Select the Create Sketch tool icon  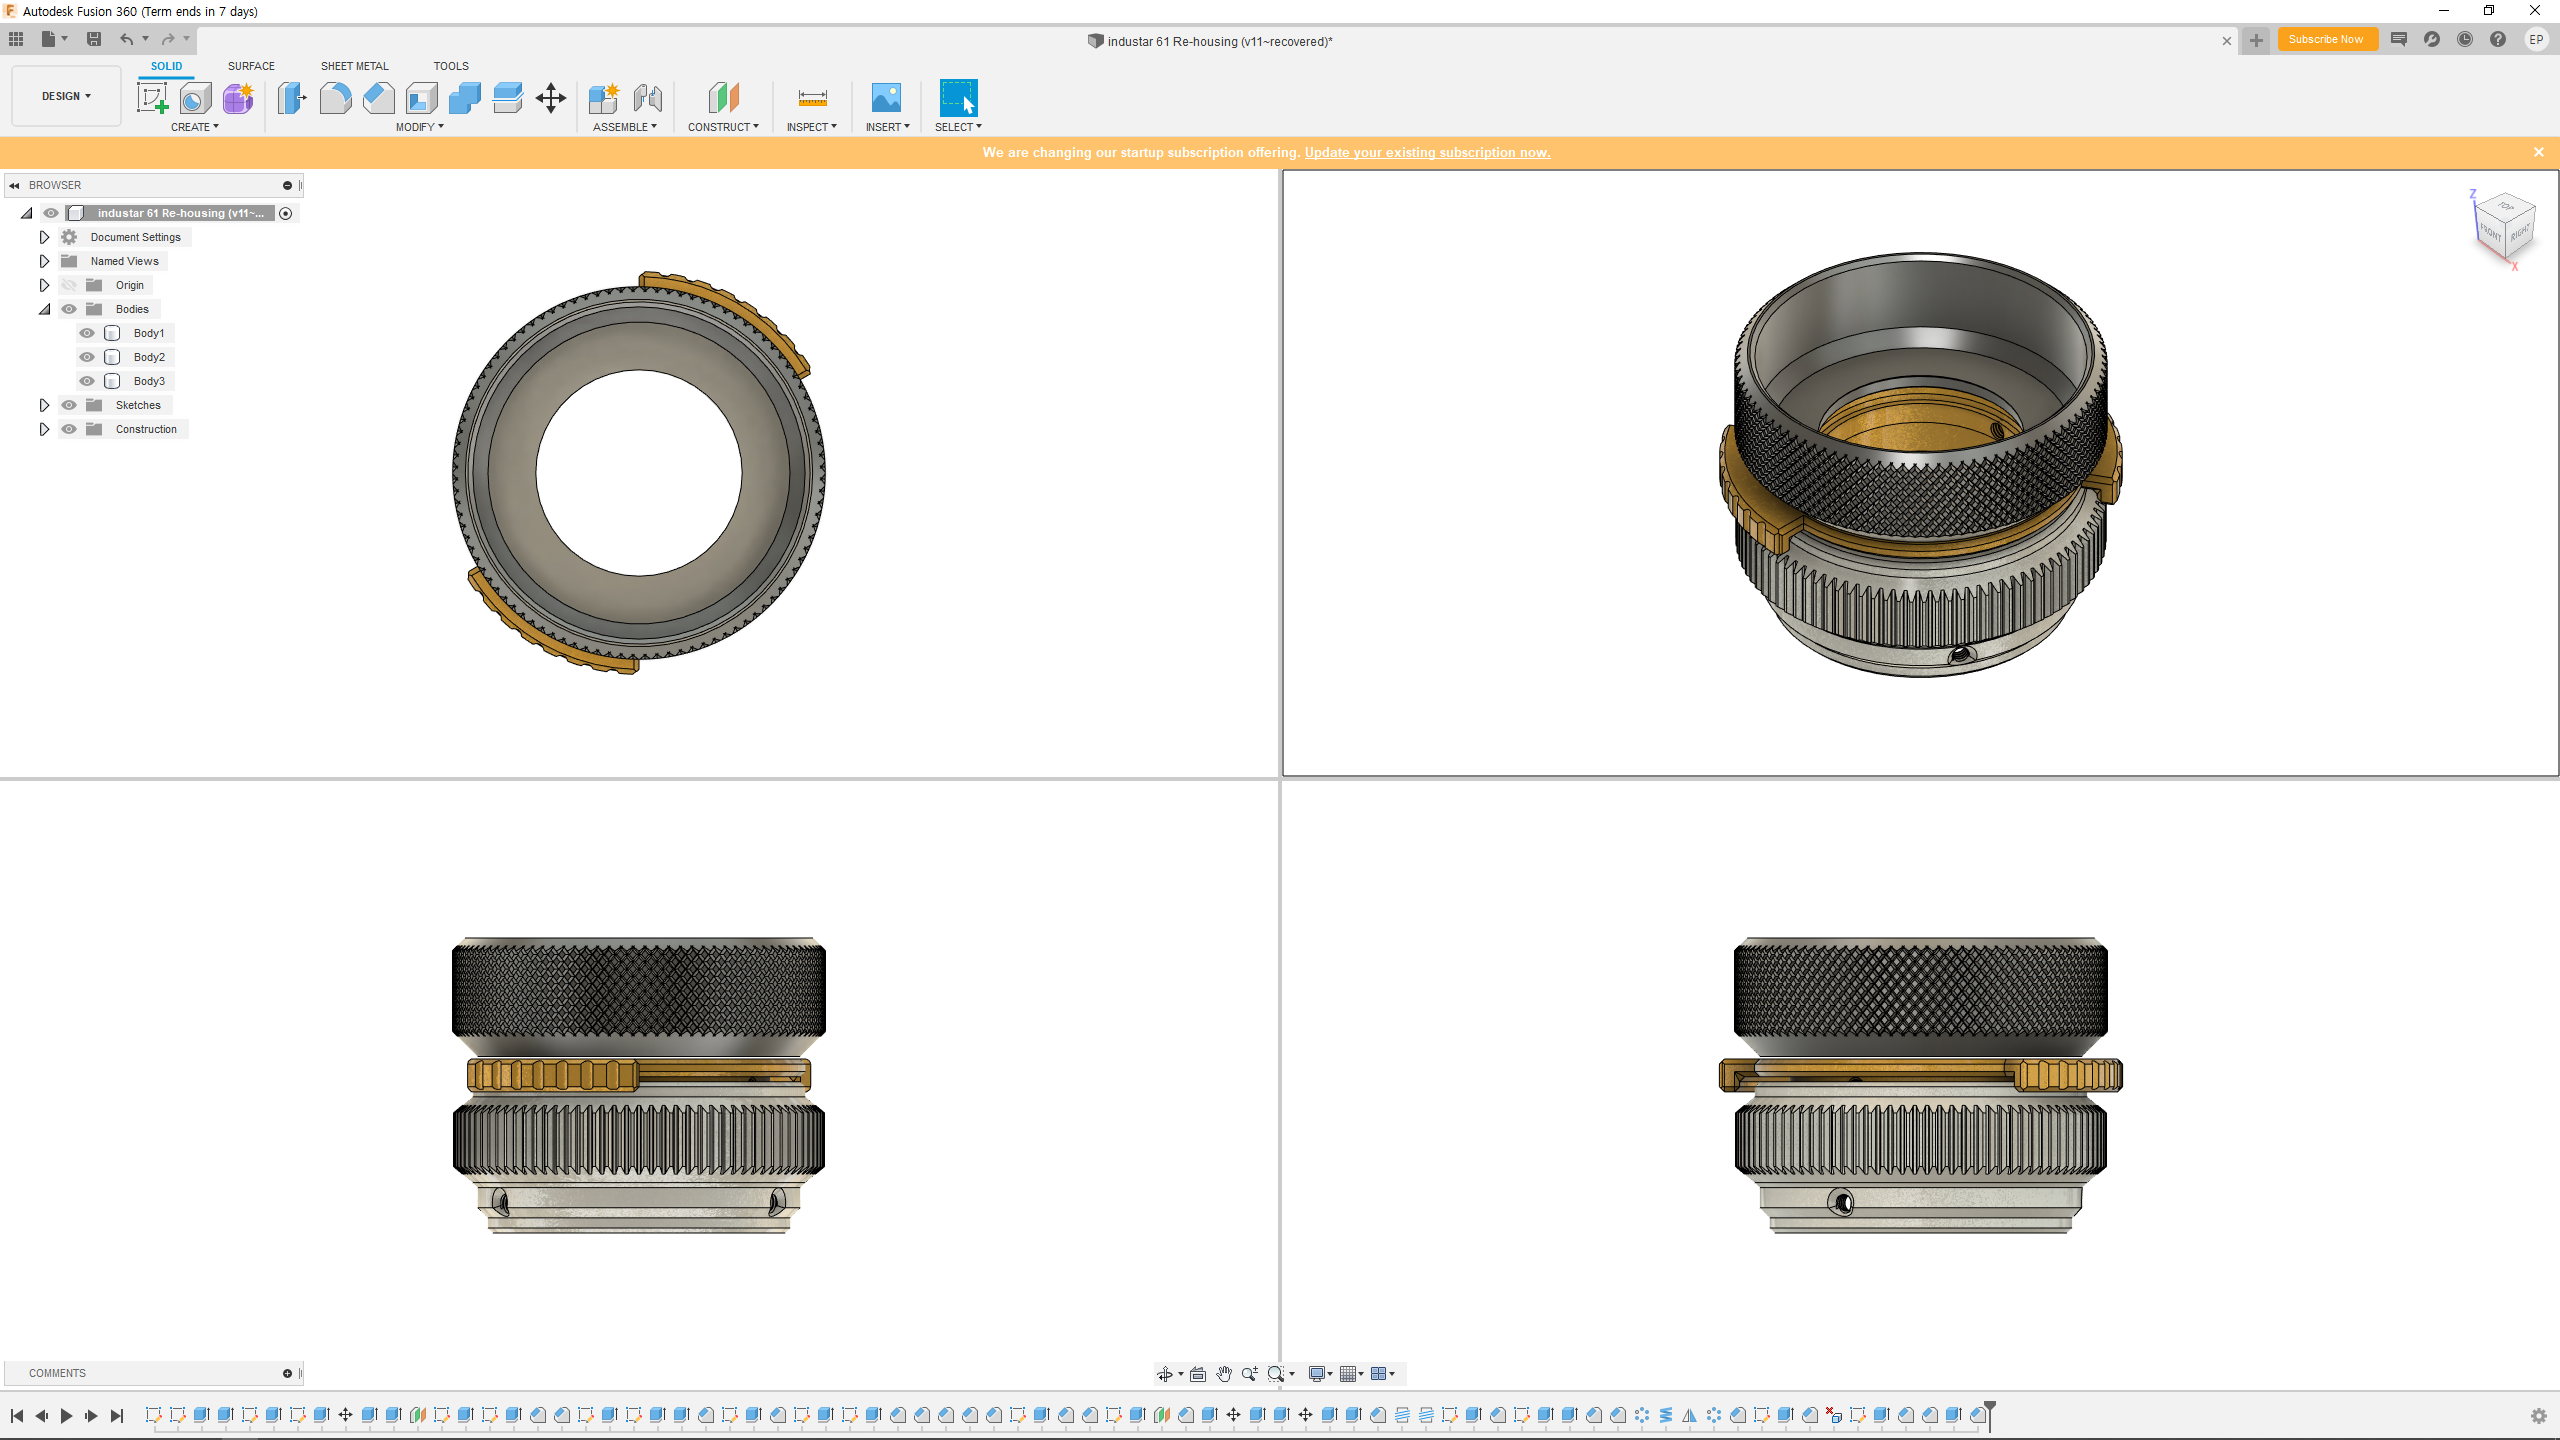point(152,98)
